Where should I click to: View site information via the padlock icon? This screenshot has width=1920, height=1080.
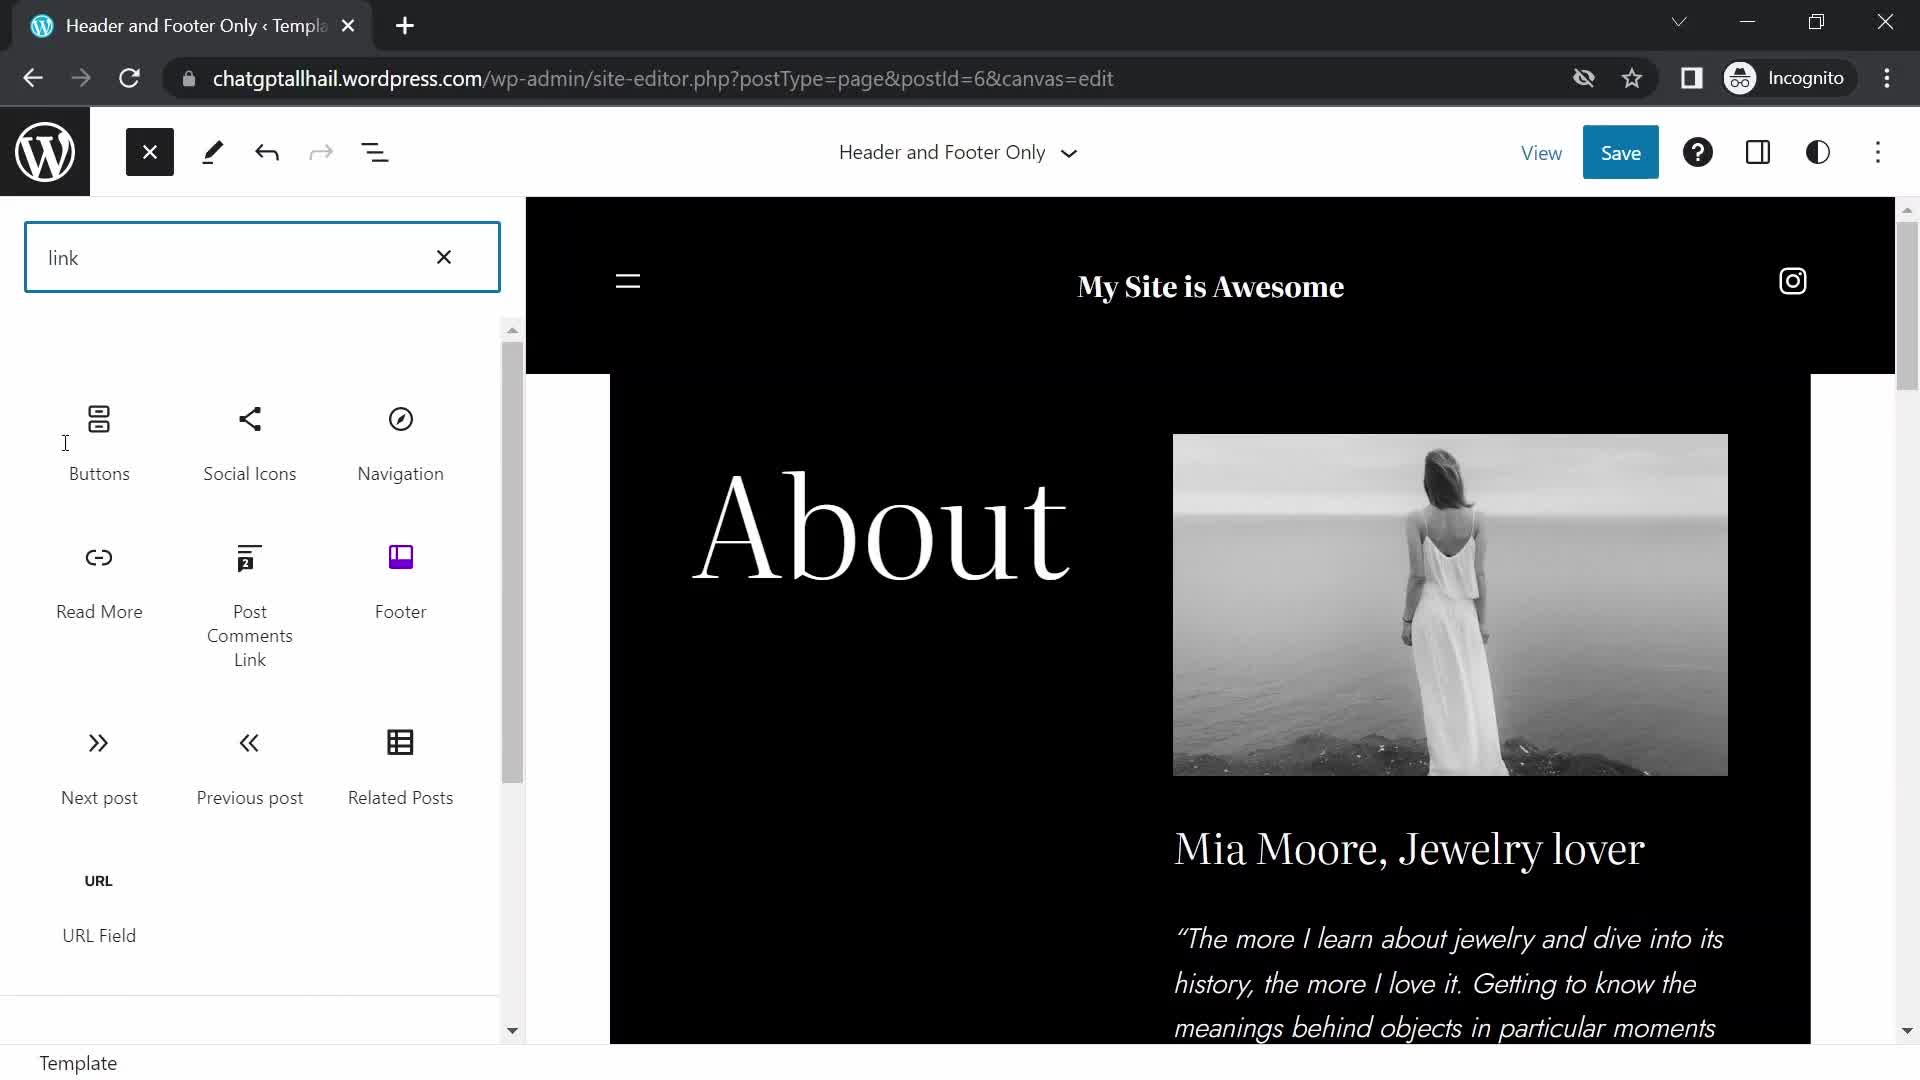pyautogui.click(x=189, y=78)
